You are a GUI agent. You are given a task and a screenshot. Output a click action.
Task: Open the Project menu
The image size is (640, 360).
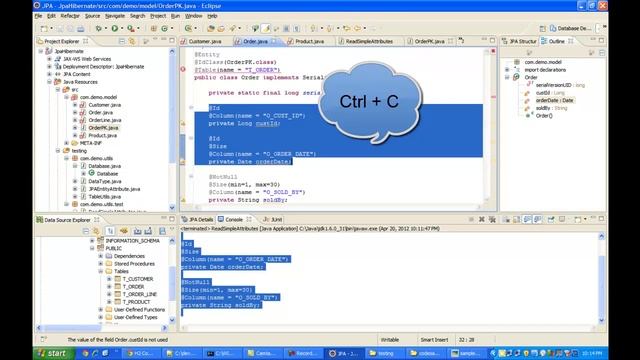158,16
